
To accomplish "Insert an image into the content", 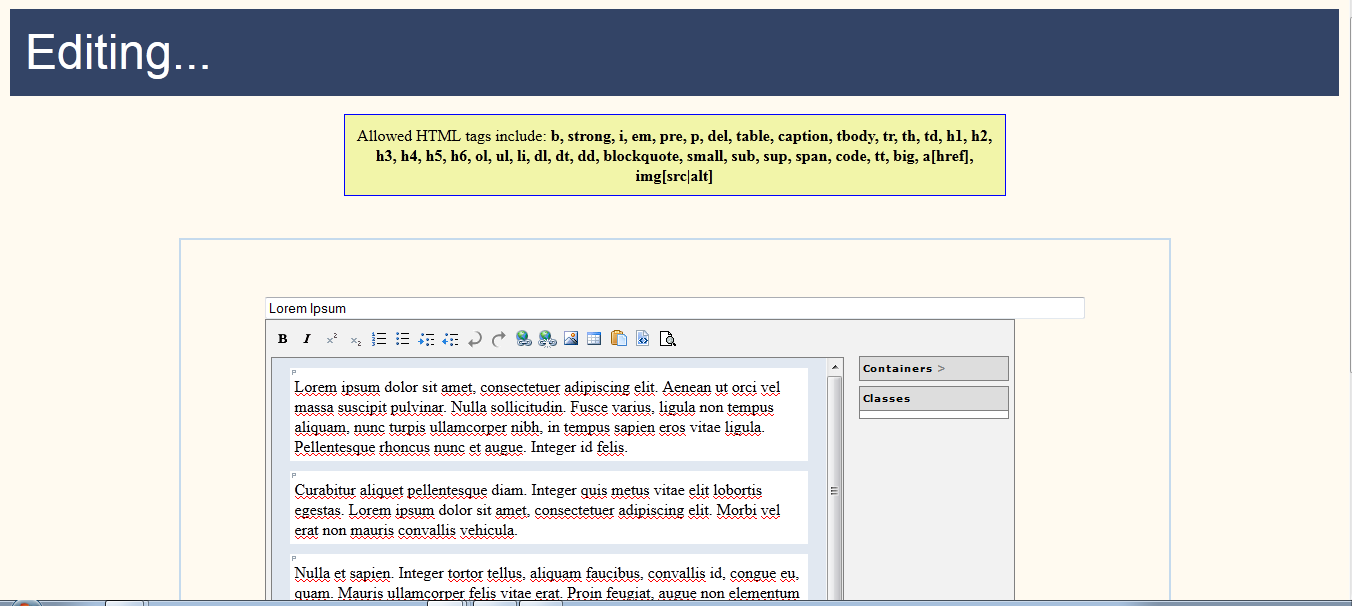I will 571,338.
